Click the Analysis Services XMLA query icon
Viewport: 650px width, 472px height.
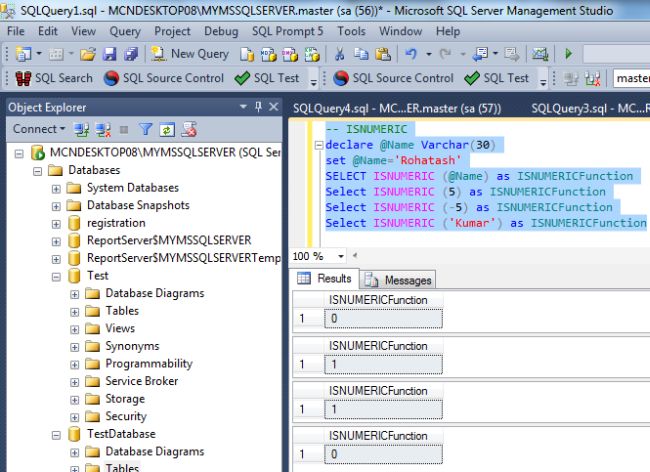(x=312, y=54)
